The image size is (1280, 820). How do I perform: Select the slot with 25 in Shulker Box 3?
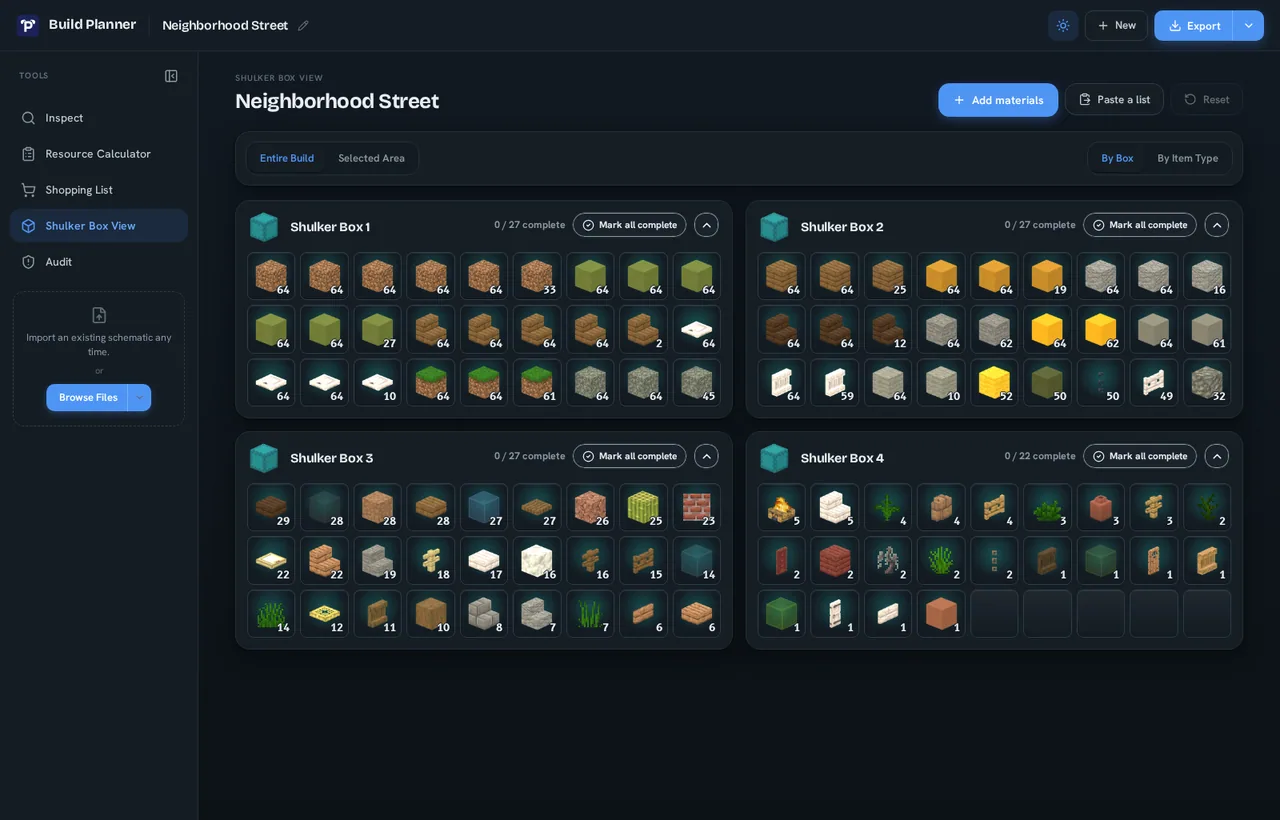643,507
